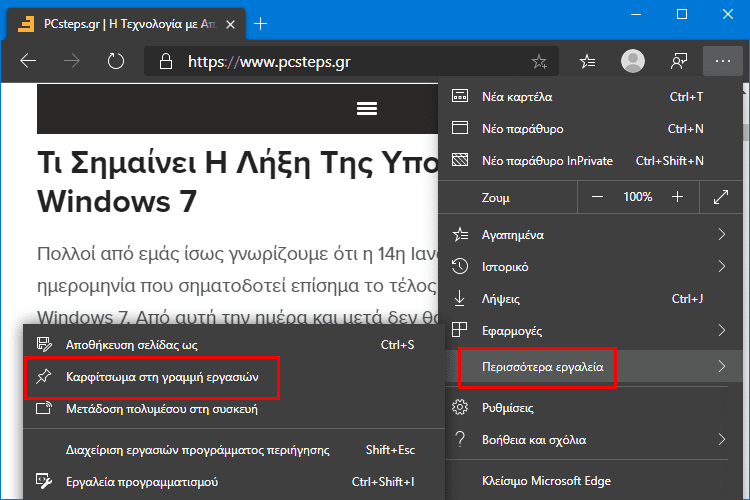Select Κλείσιμο Microsoft Edge
This screenshot has width=750, height=500.
tap(590, 480)
